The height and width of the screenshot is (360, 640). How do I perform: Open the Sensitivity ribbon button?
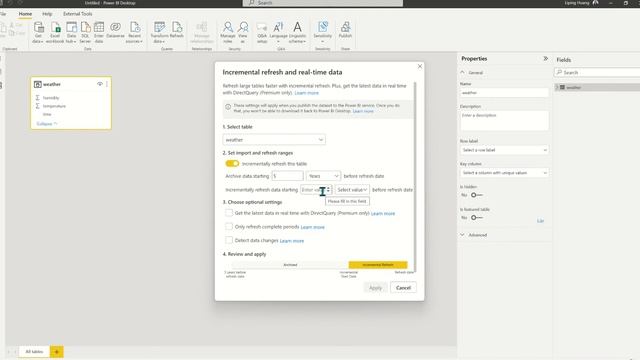pyautogui.click(x=322, y=32)
